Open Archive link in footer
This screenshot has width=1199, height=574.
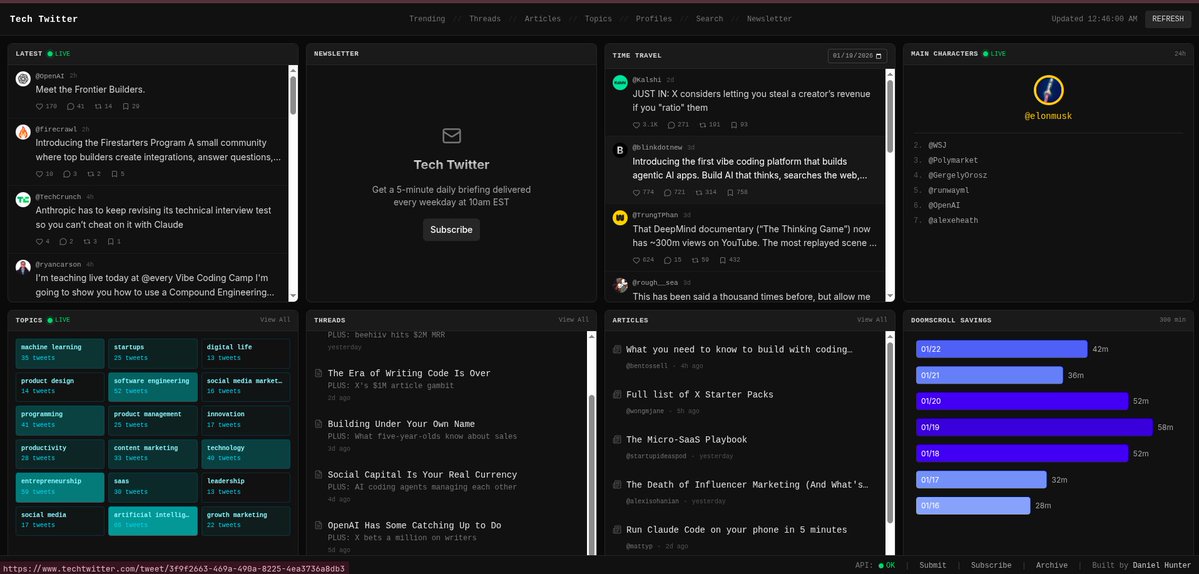pos(1051,566)
